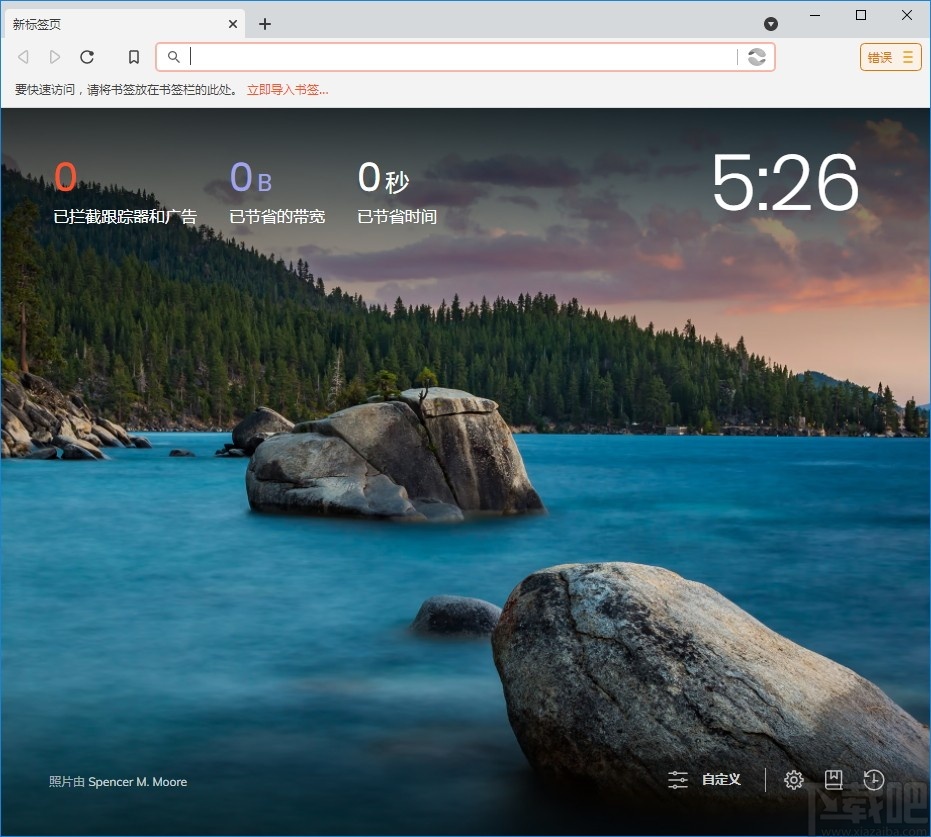
Task: Click the sync icon in address bar
Action: pyautogui.click(x=756, y=57)
